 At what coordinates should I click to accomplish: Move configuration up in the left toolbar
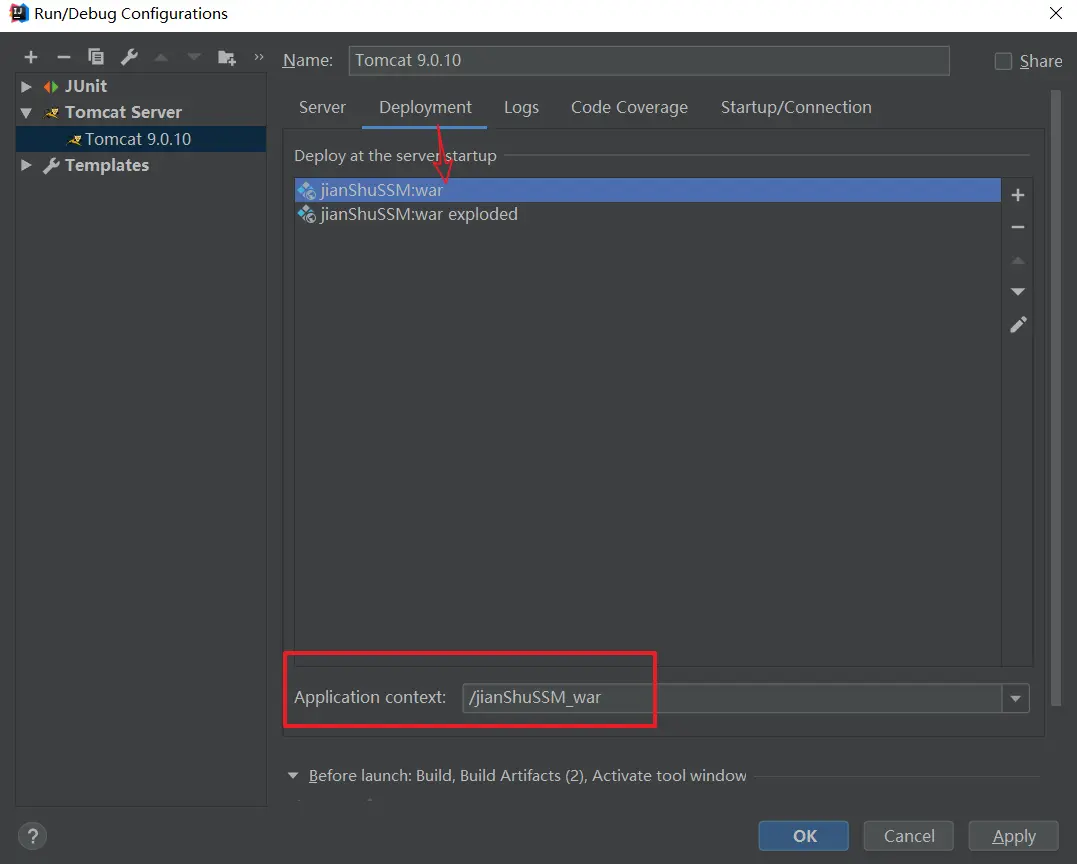pos(161,58)
